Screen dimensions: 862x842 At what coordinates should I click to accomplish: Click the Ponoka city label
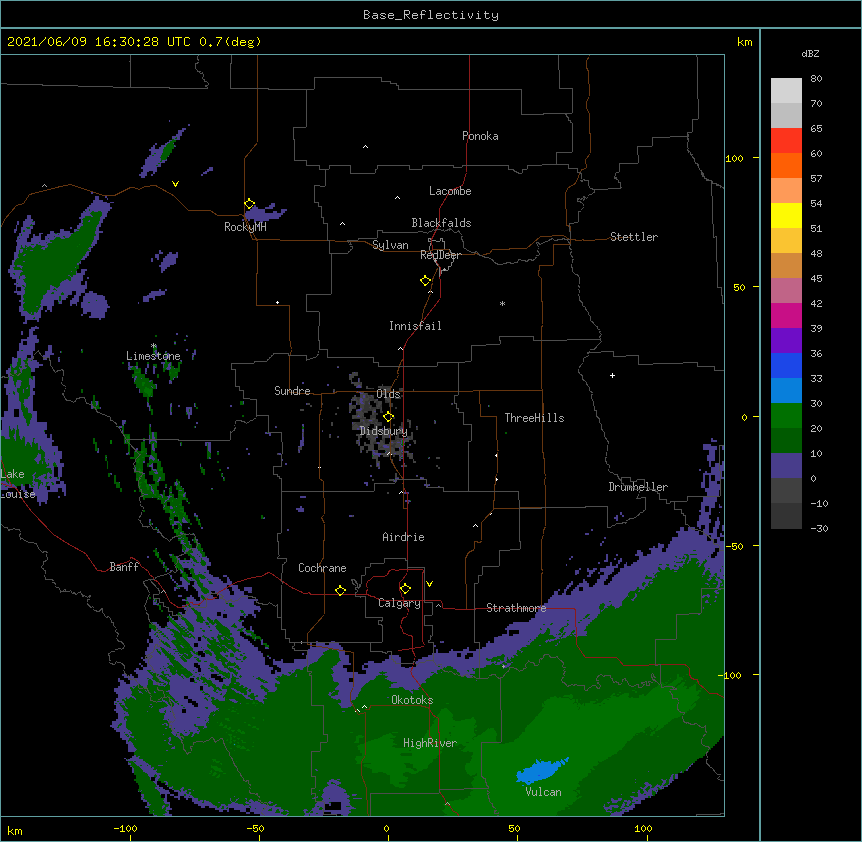point(480,136)
